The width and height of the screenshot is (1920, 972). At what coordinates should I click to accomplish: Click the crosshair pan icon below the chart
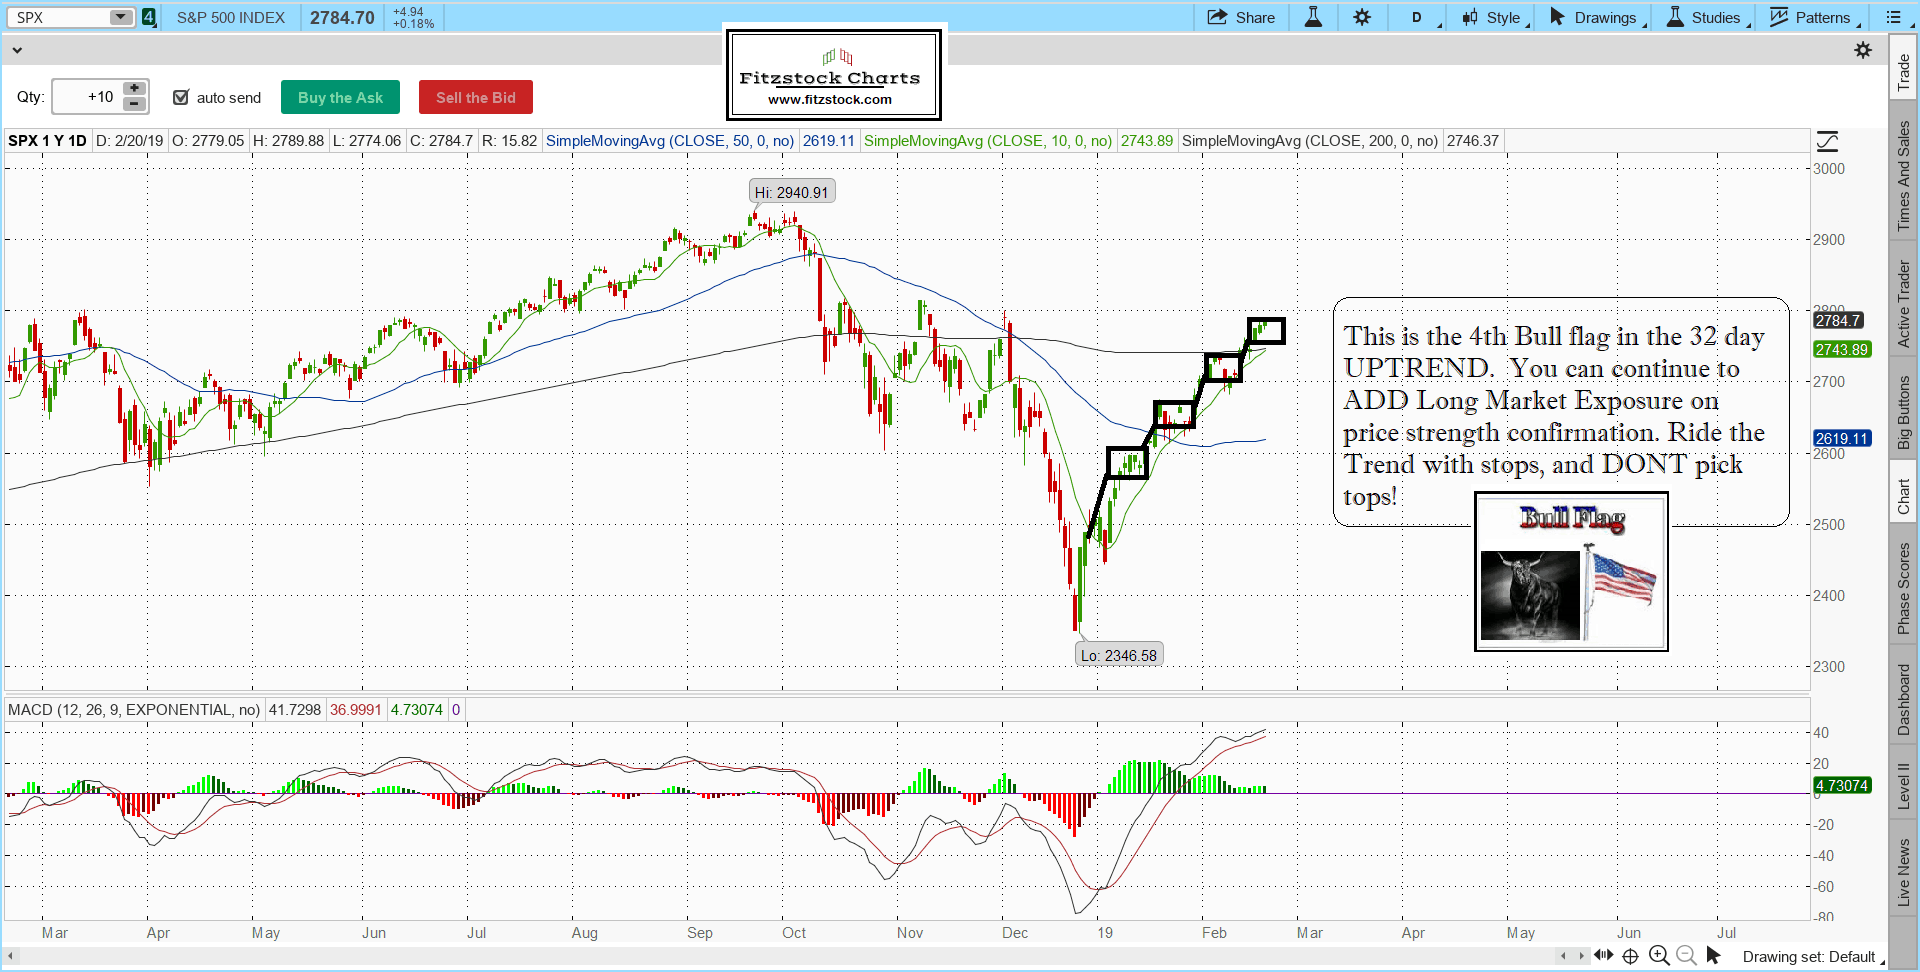tap(1630, 956)
